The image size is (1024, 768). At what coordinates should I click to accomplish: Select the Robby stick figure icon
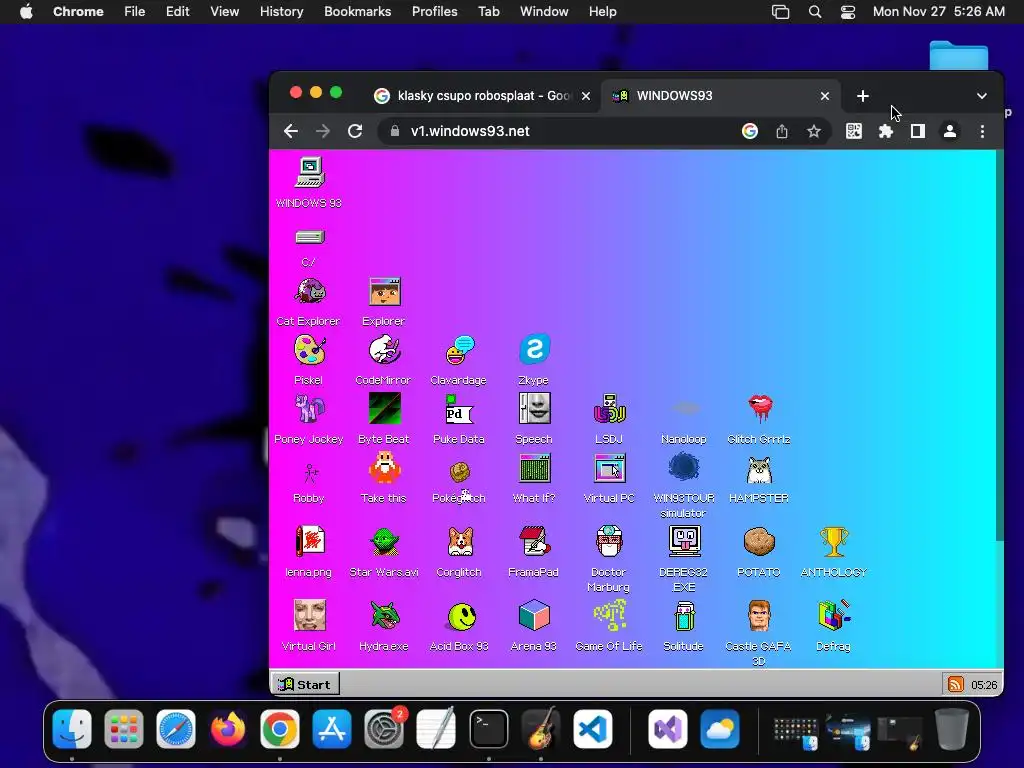pos(310,472)
